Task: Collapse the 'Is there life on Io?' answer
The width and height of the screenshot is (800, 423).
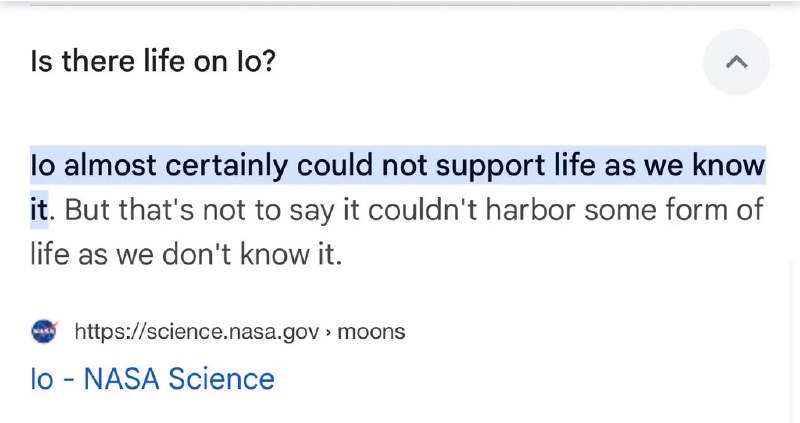Action: tap(736, 62)
